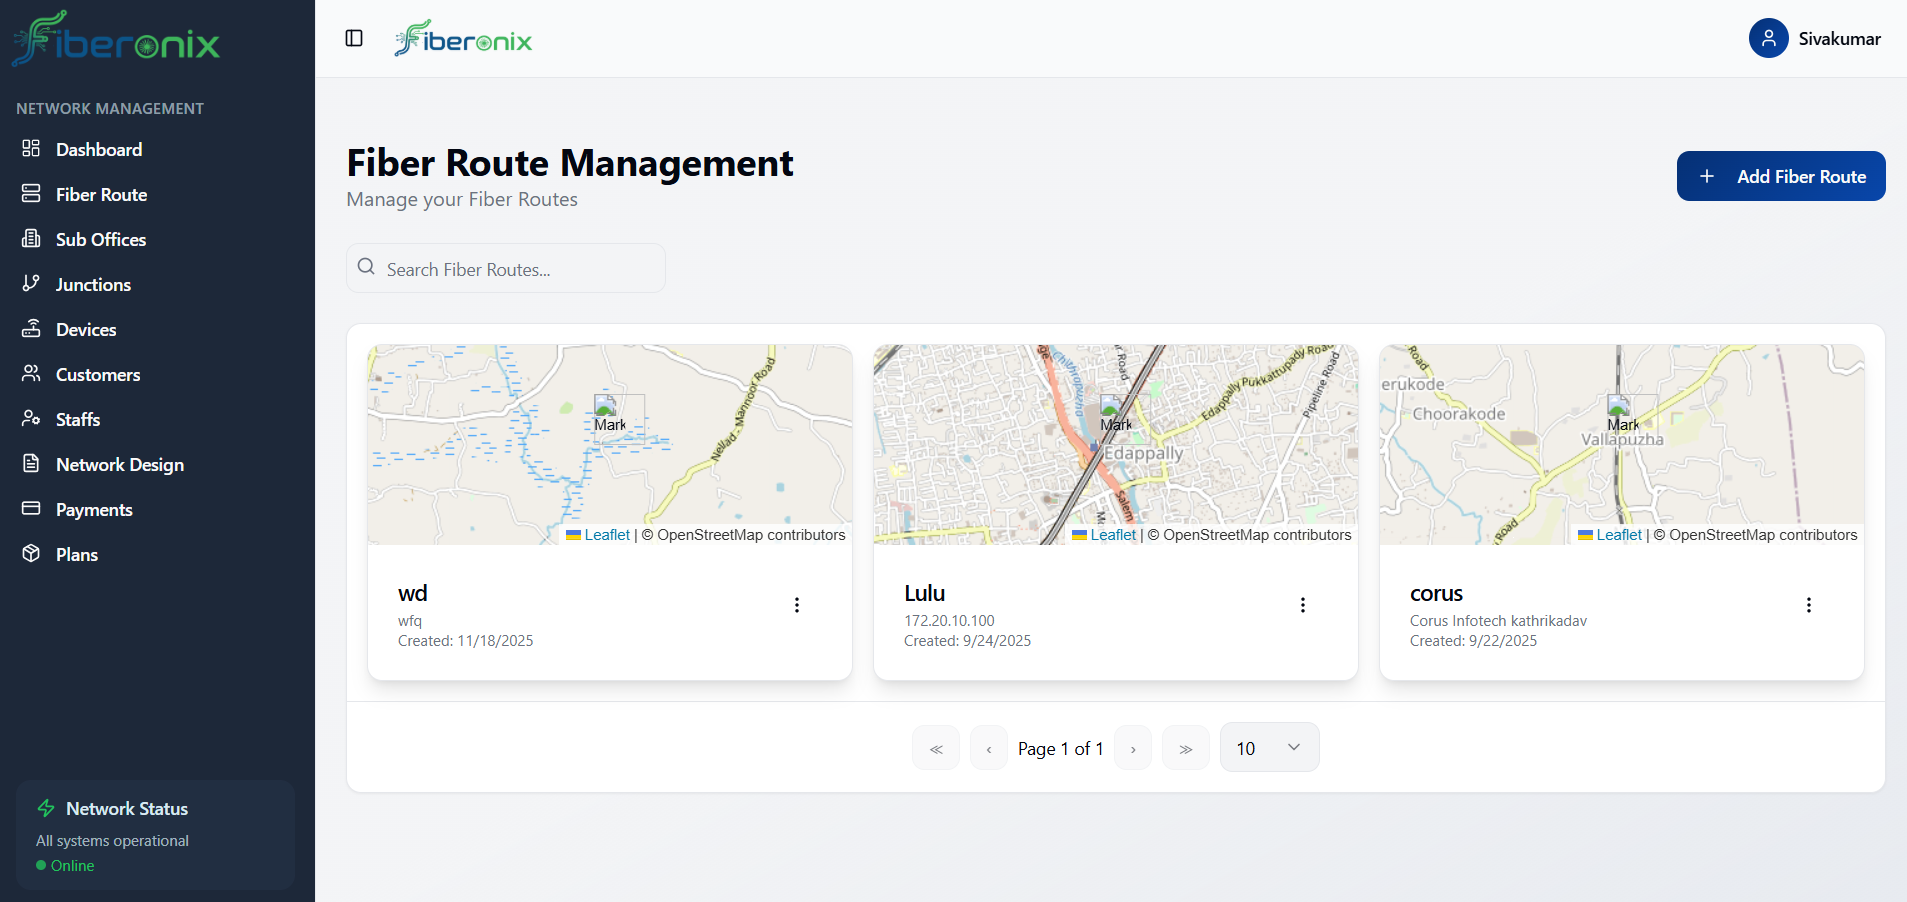
Task: Expand the page size dropdown showing 10
Action: [x=1269, y=748]
